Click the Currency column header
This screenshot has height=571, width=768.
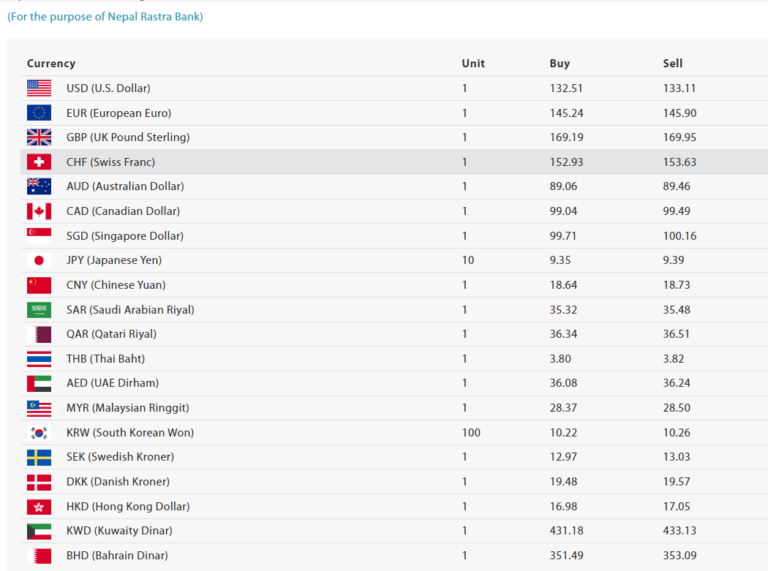tap(51, 63)
